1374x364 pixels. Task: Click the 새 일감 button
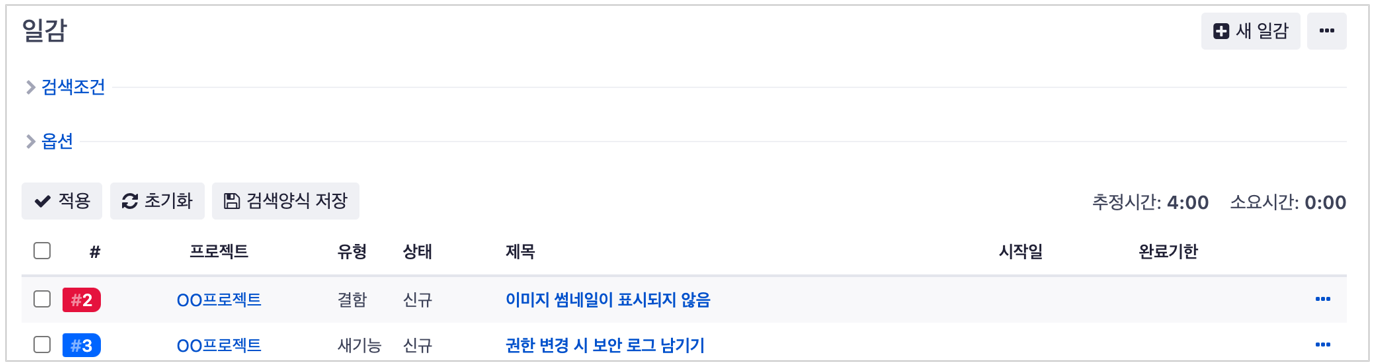click(x=1250, y=31)
